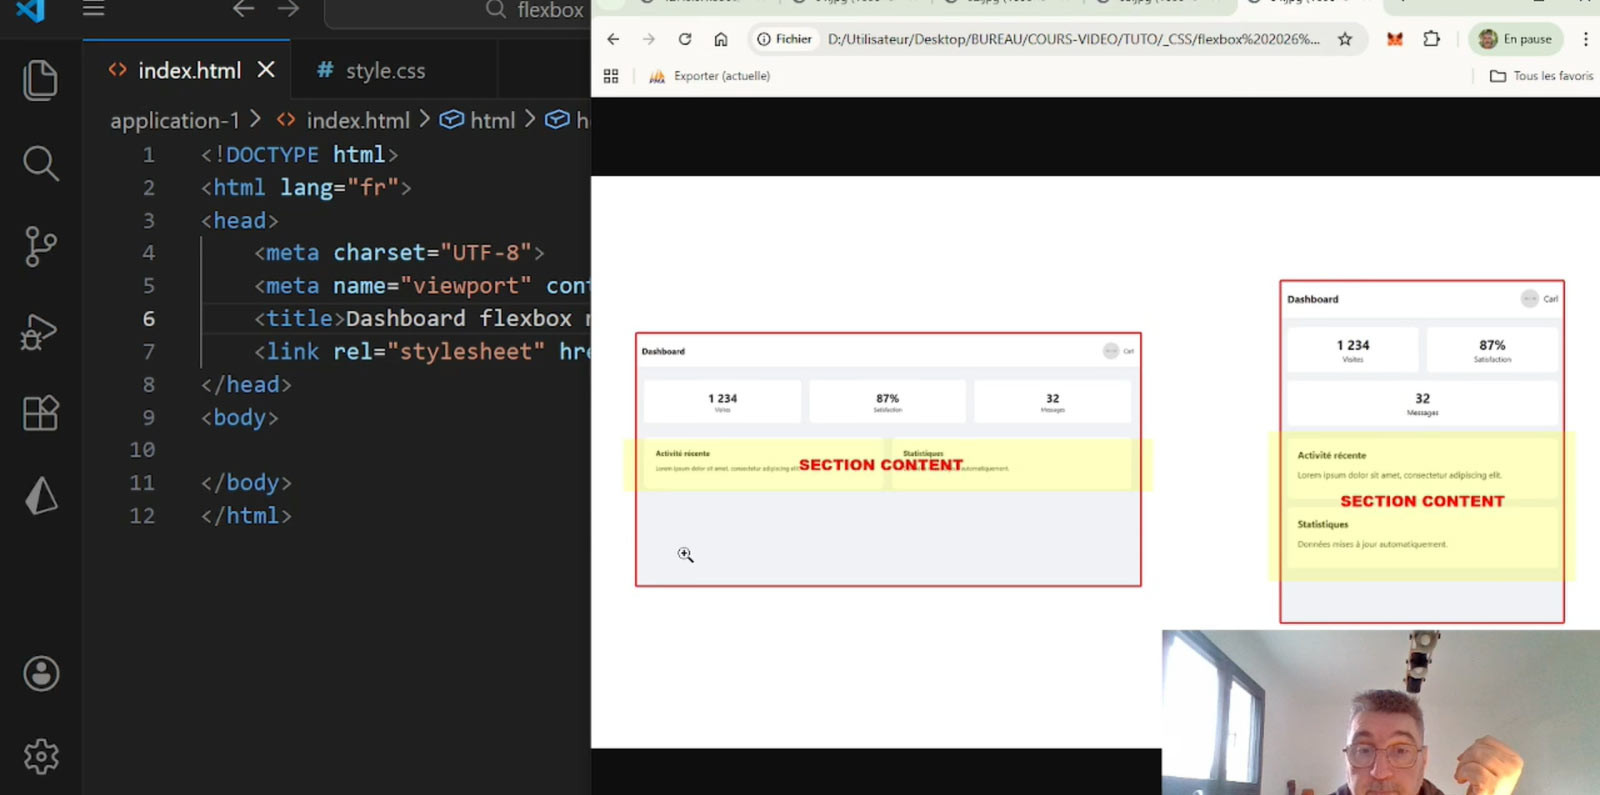Click the En pause profile button

[1515, 39]
